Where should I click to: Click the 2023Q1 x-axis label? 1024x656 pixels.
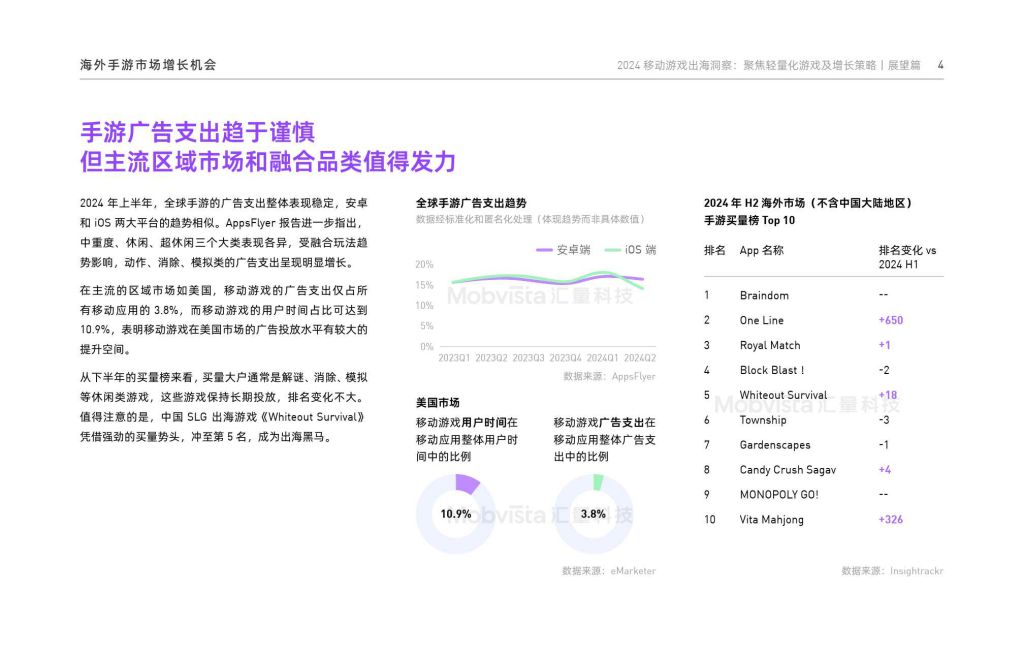(454, 358)
